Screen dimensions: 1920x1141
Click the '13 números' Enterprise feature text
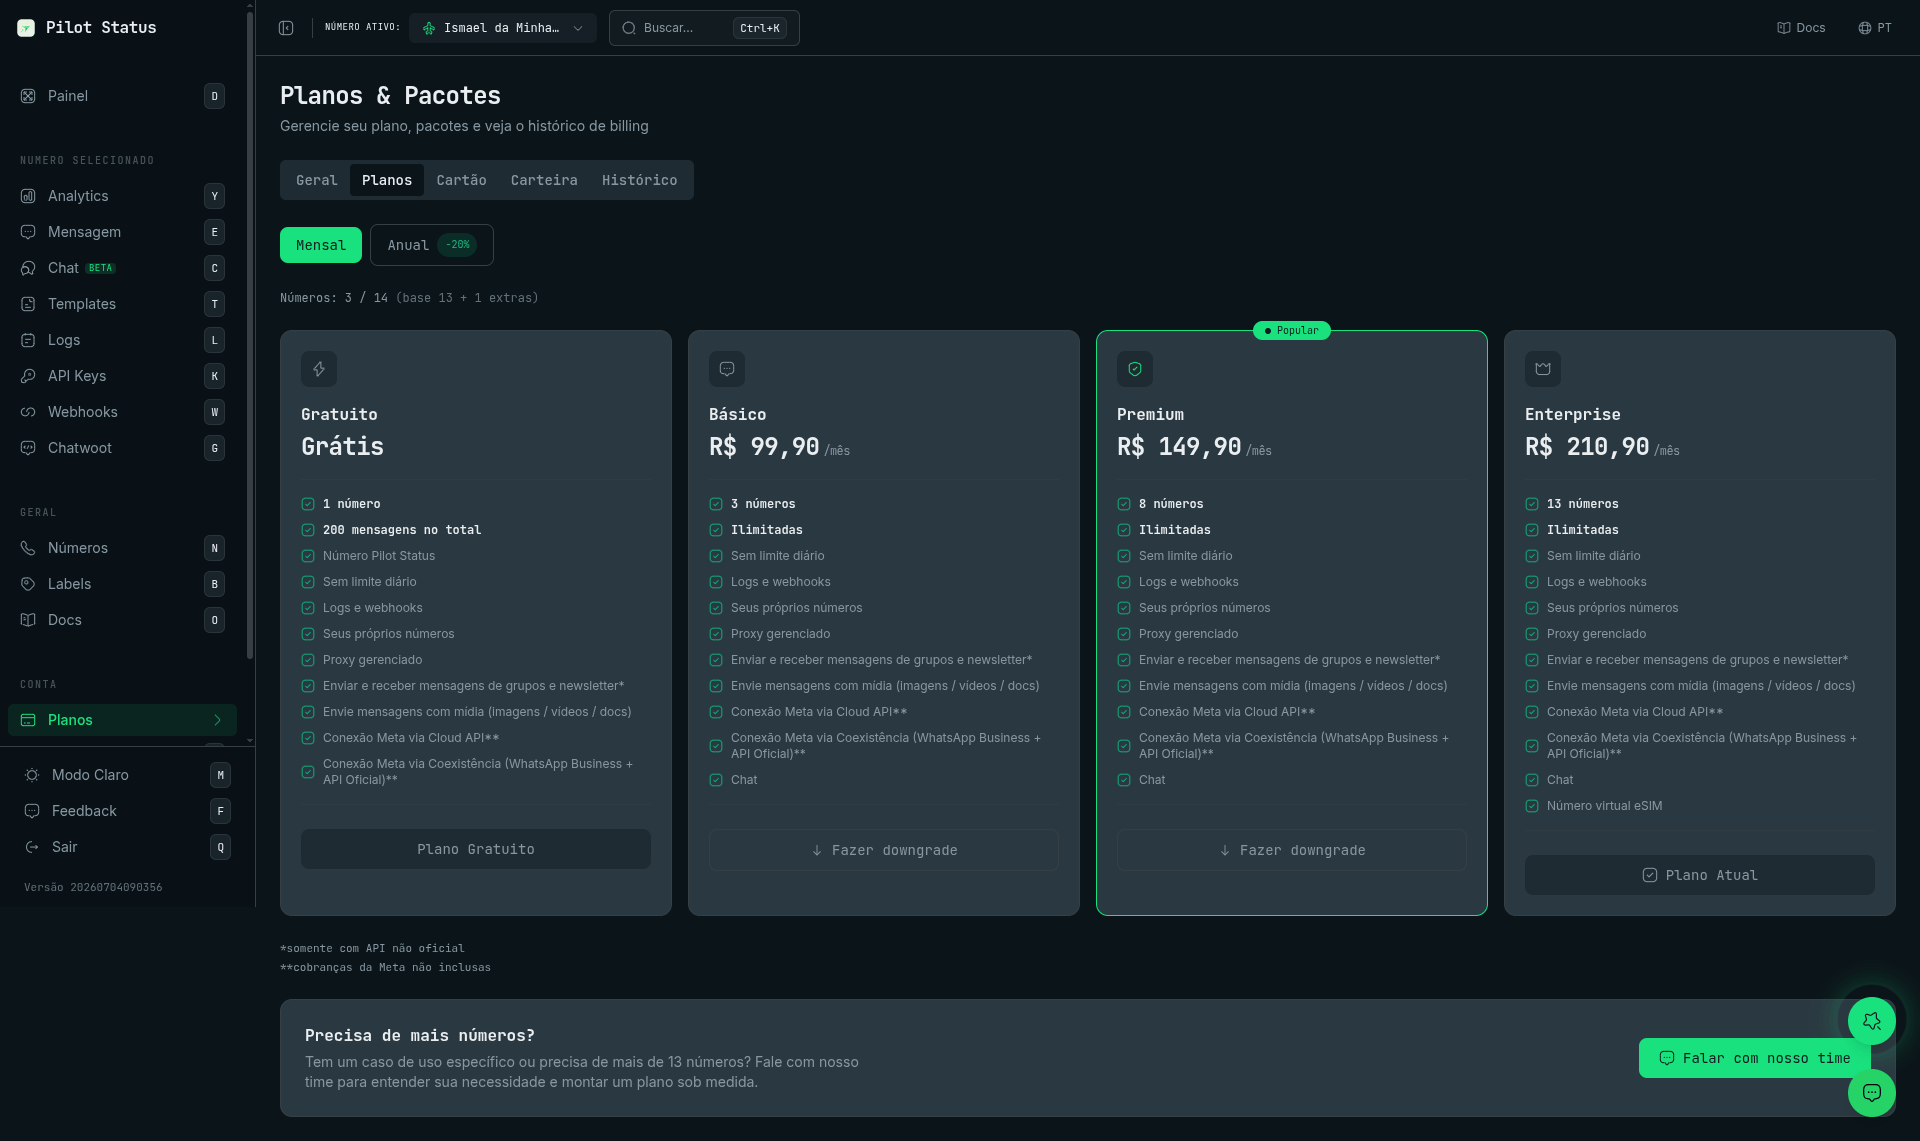[1582, 504]
